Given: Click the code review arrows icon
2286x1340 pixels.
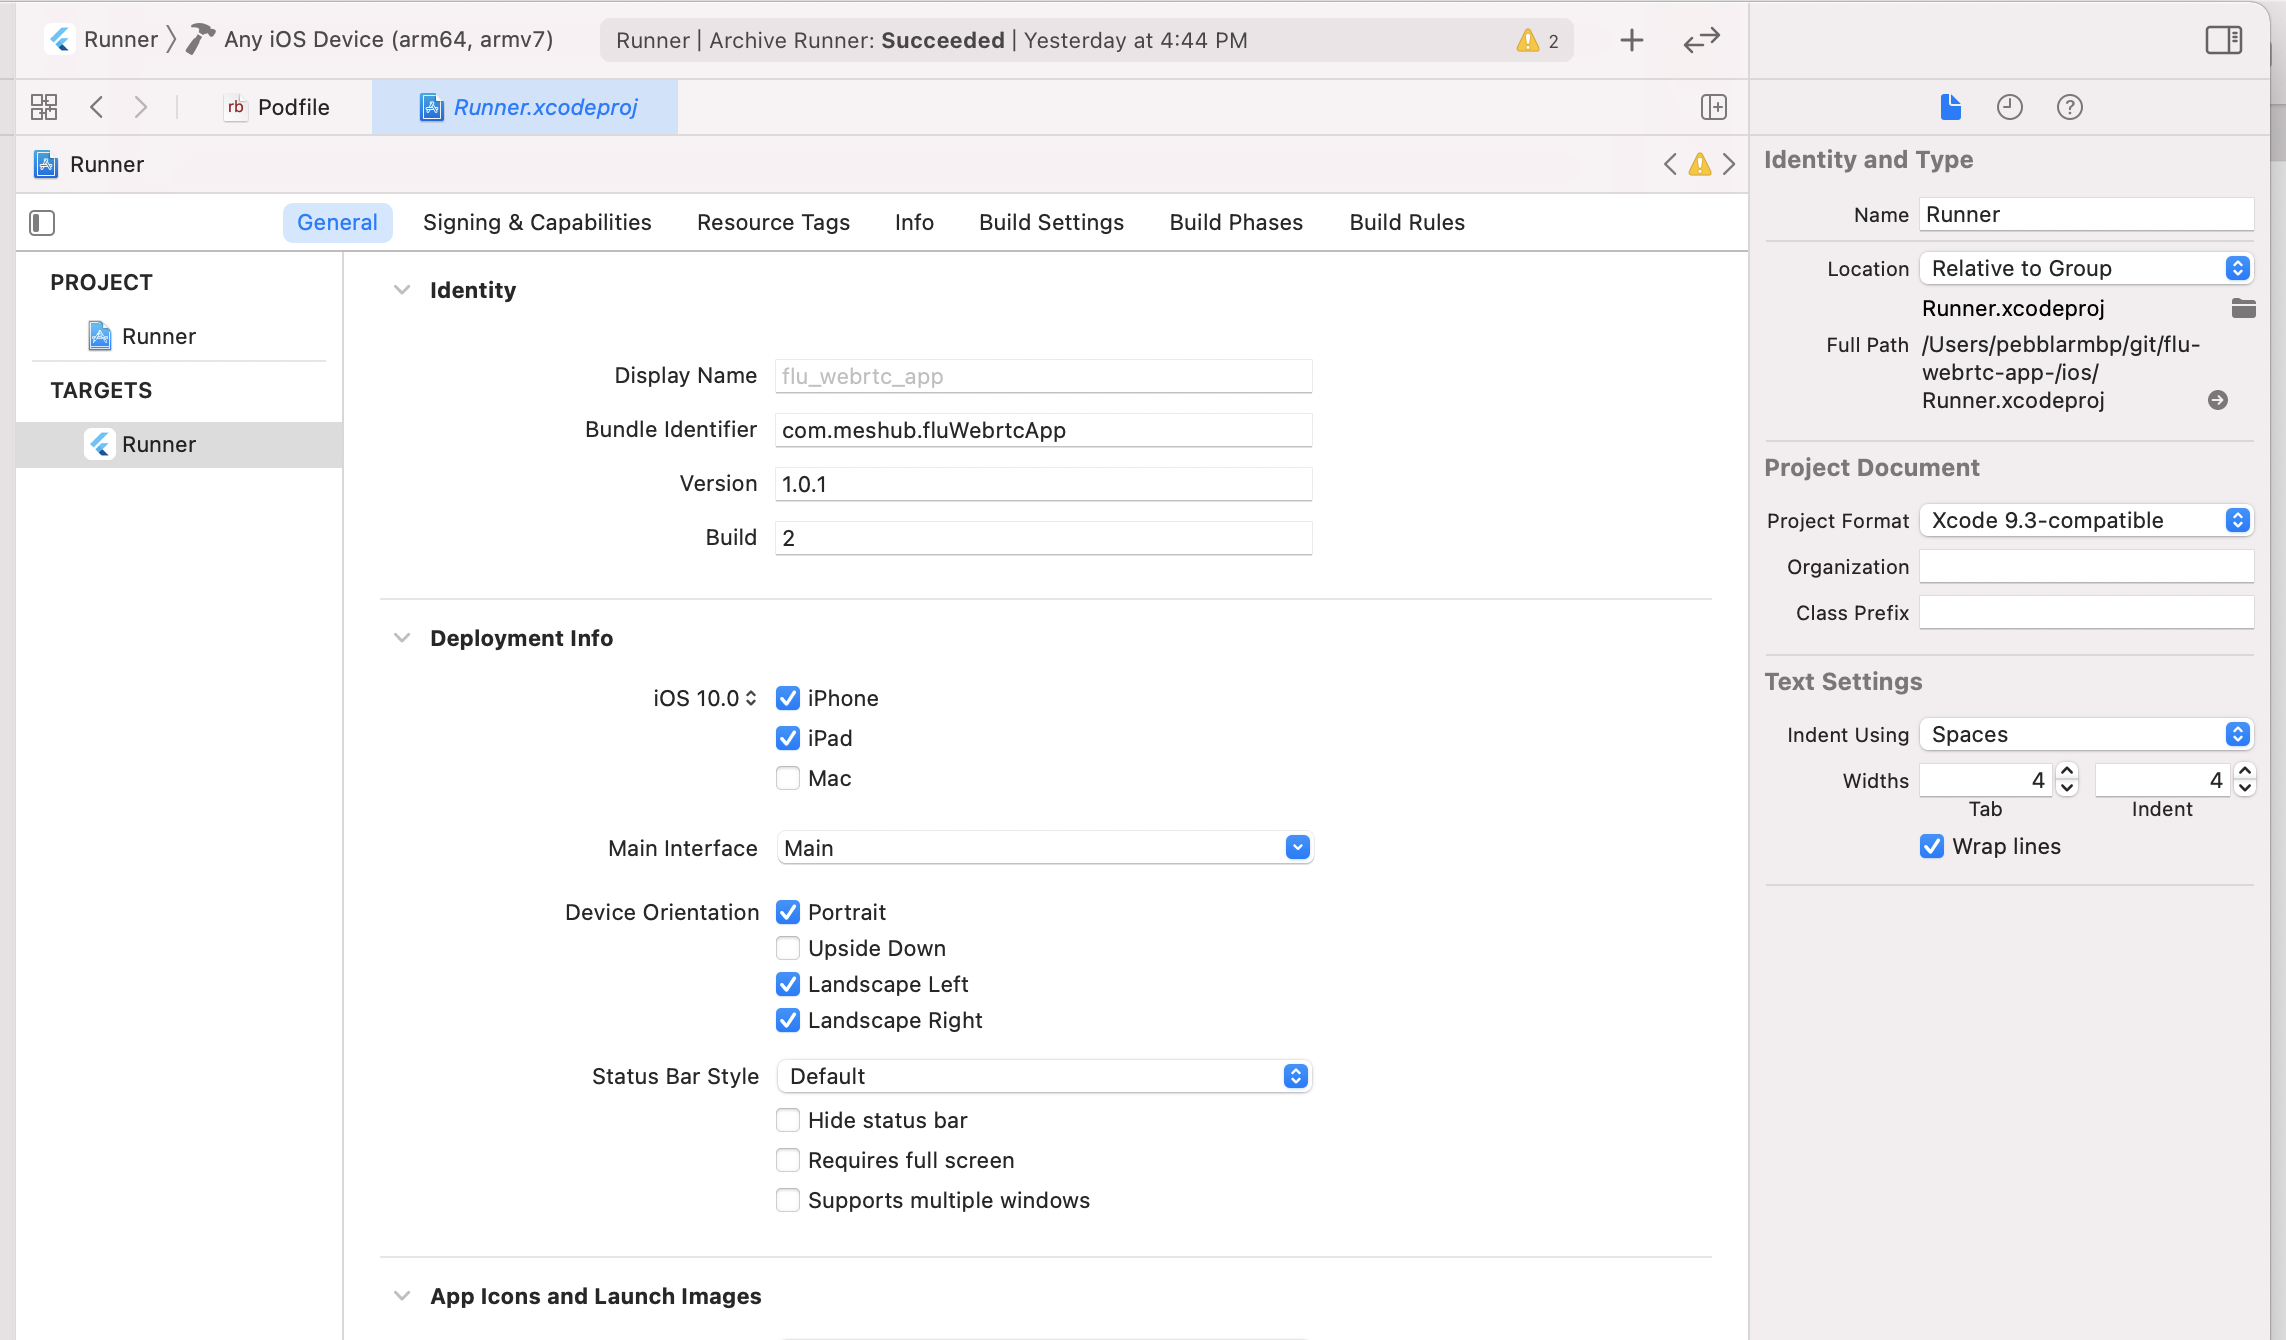Looking at the screenshot, I should 1701,40.
